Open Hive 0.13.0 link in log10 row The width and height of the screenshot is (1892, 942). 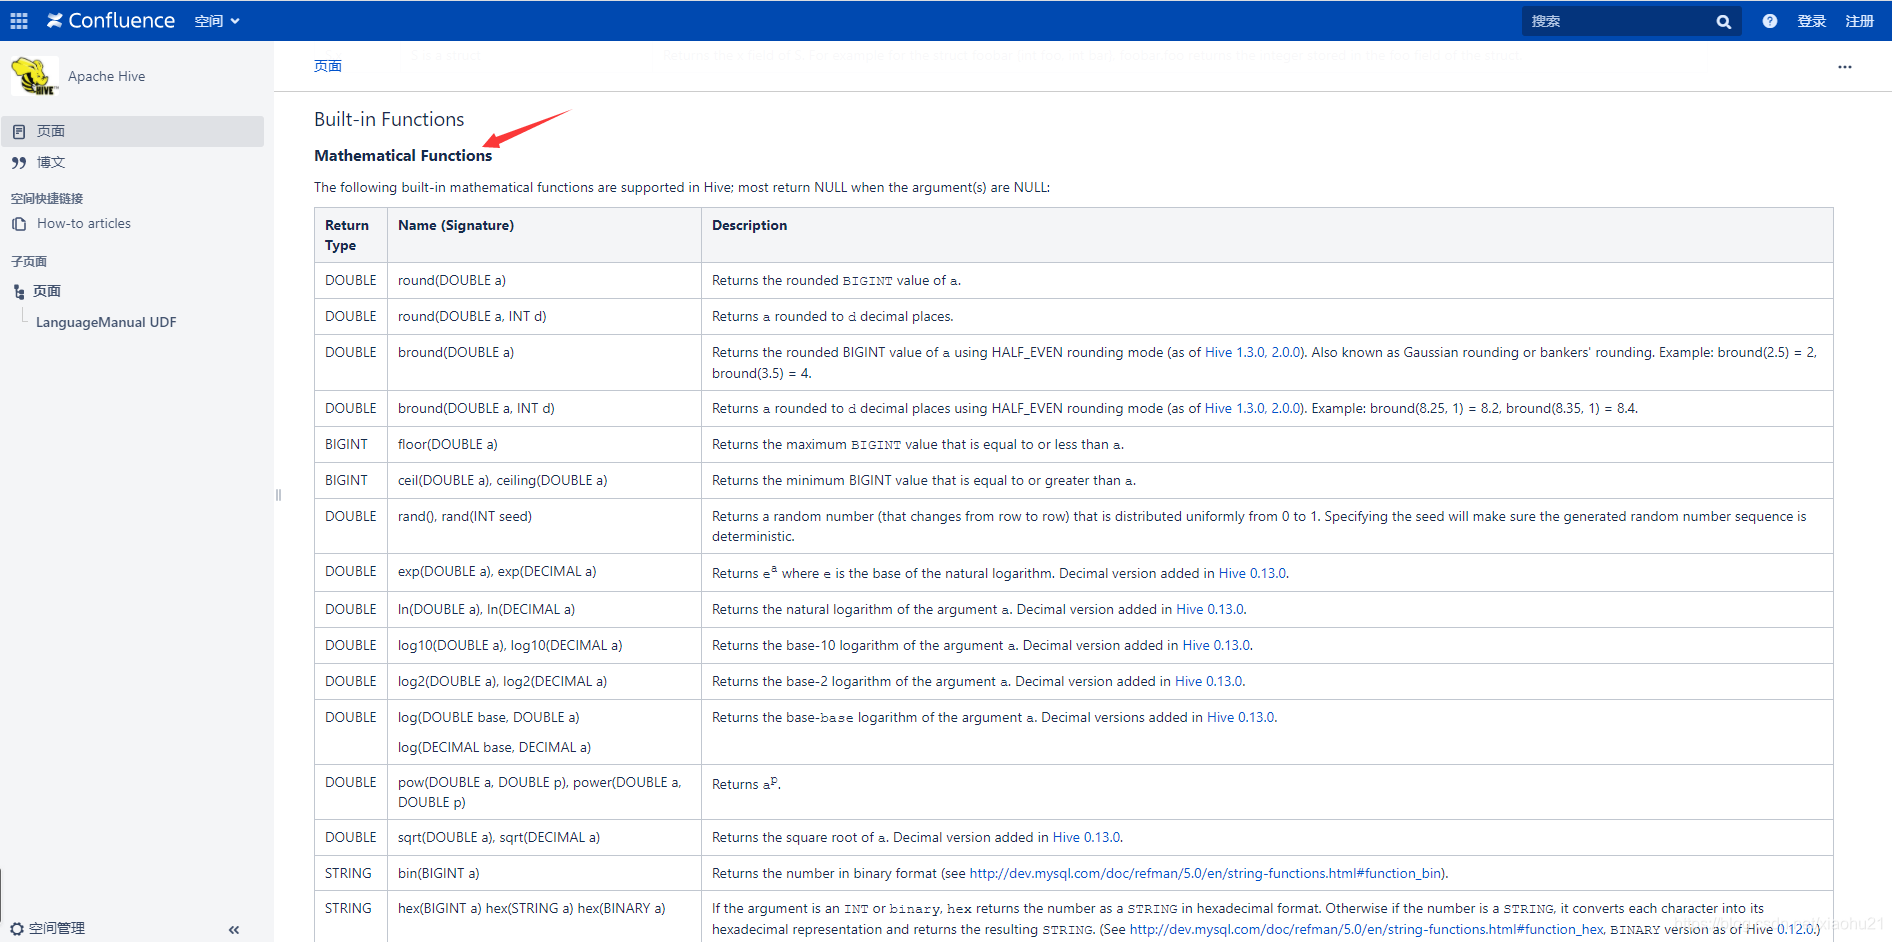[1216, 645]
